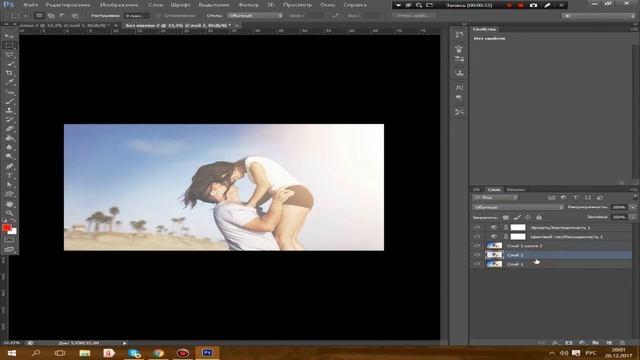Open the tool preset picker arrow

[25, 16]
